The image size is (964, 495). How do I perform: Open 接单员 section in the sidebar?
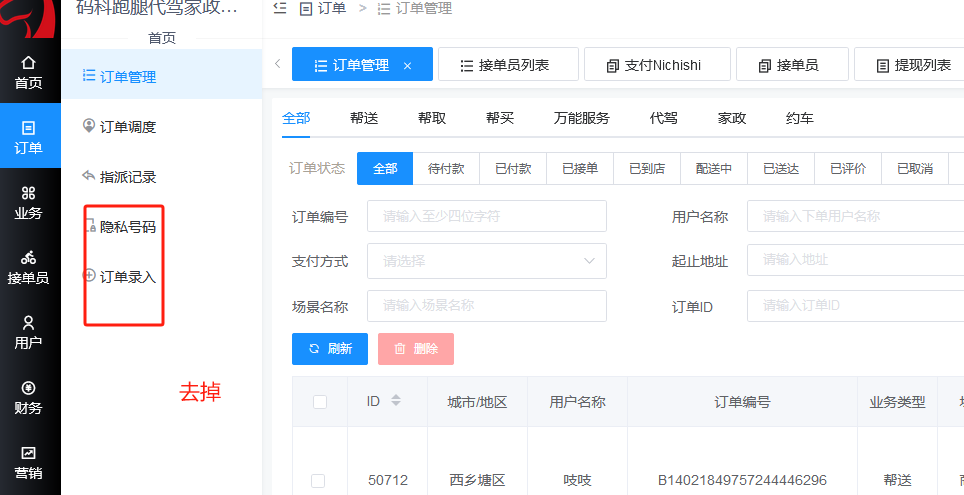pos(29,267)
